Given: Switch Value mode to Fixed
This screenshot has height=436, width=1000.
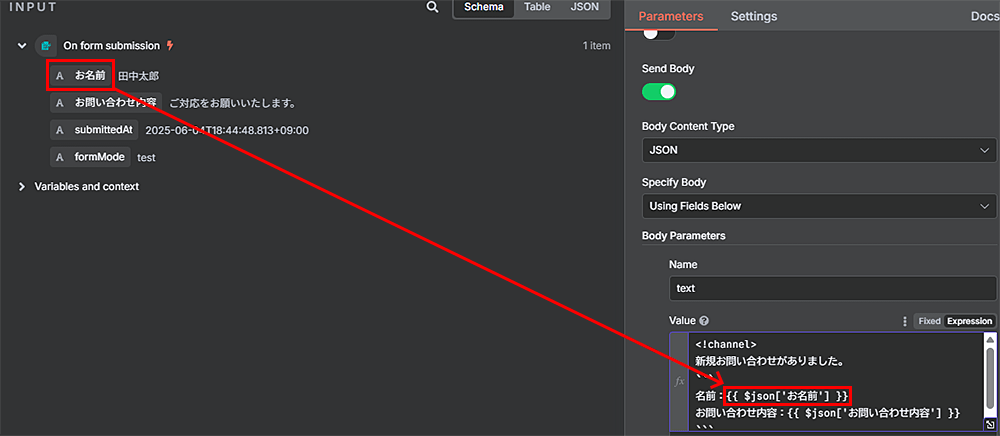Looking at the screenshot, I should (929, 321).
